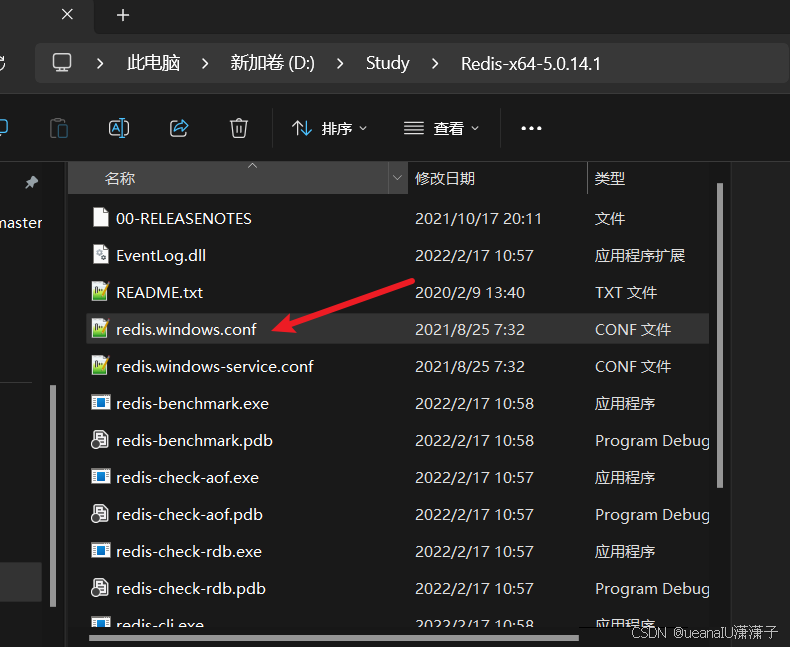Click Redis-x64-5.0.14.1 in breadcrumb
Screen dimensions: 790x647
(x=531, y=63)
